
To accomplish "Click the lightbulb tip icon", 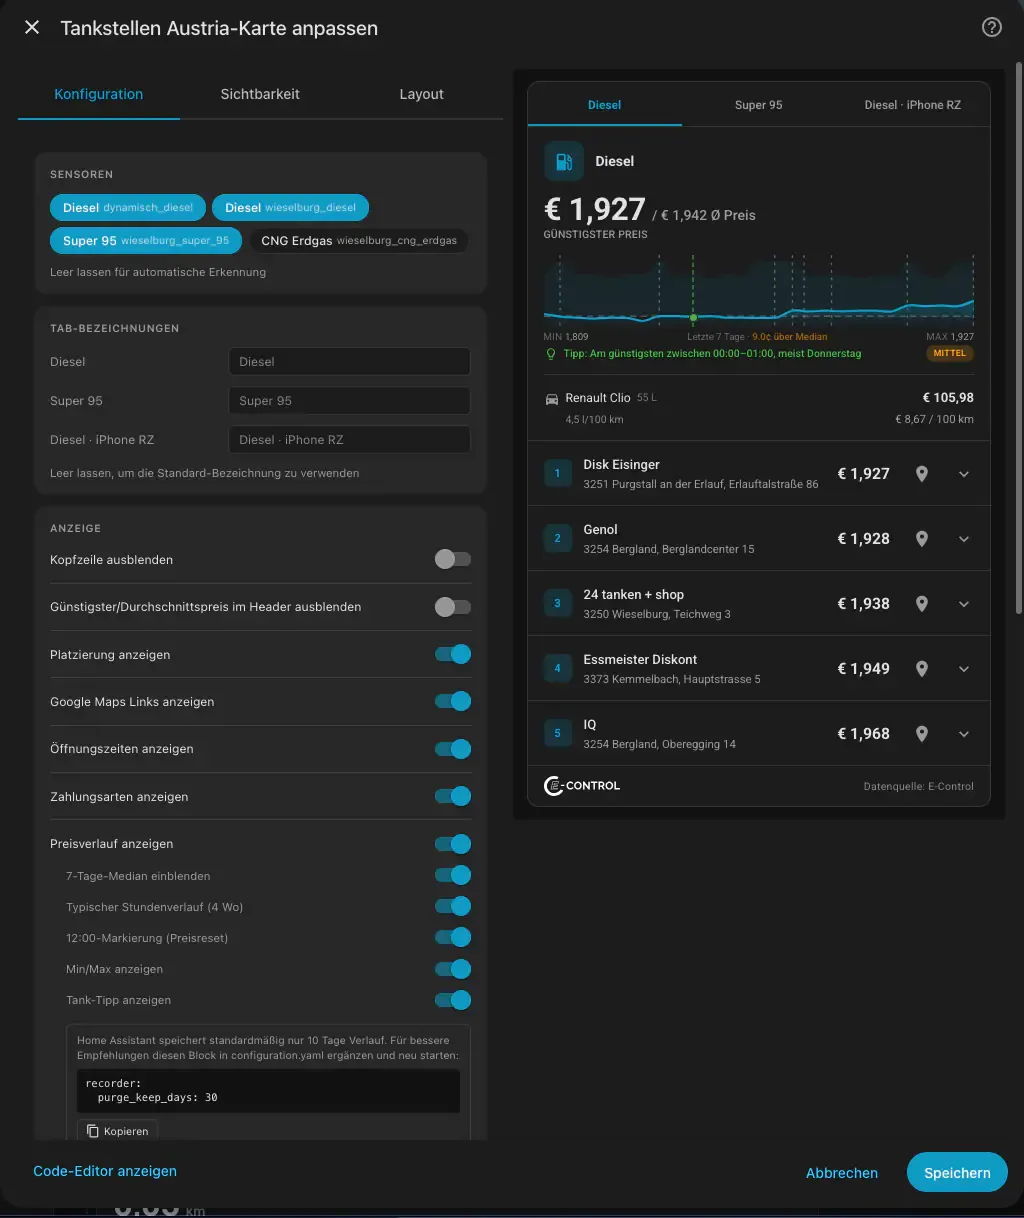I will click(x=551, y=354).
